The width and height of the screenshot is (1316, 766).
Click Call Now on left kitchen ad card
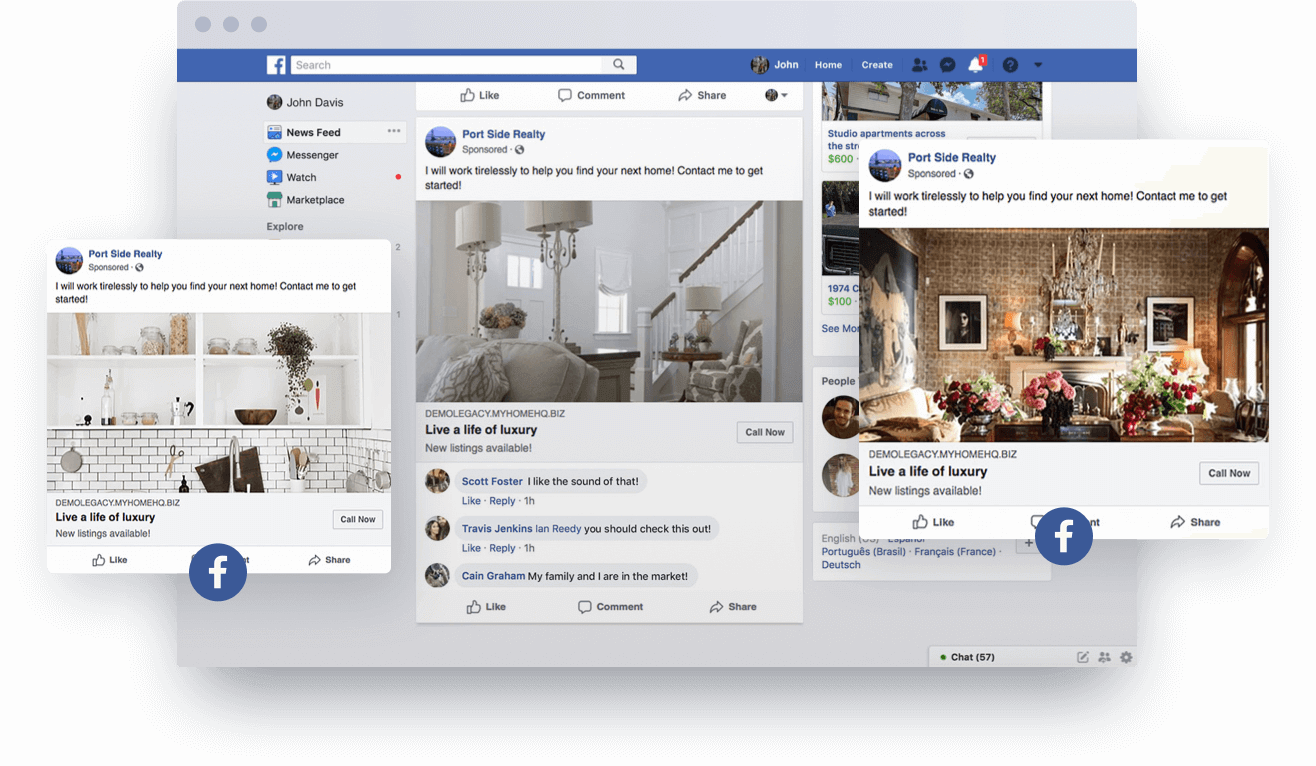click(x=358, y=519)
